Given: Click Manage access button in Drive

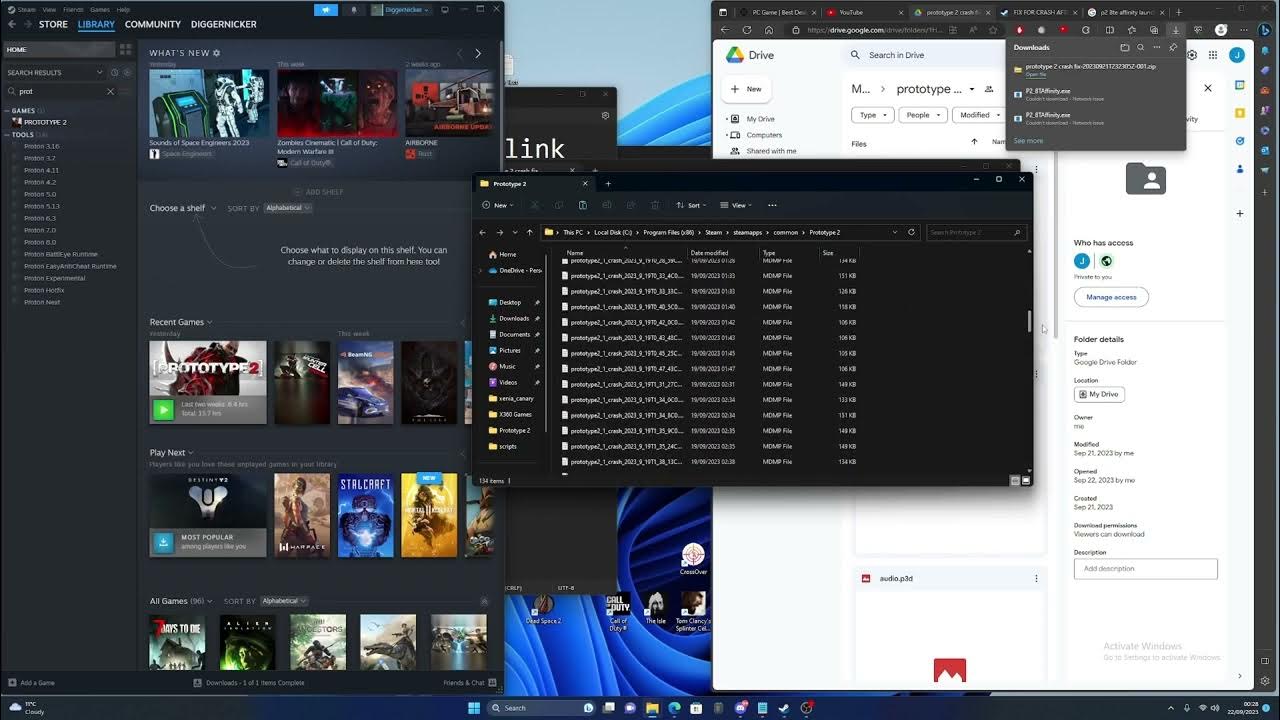Looking at the screenshot, I should 1111,297.
